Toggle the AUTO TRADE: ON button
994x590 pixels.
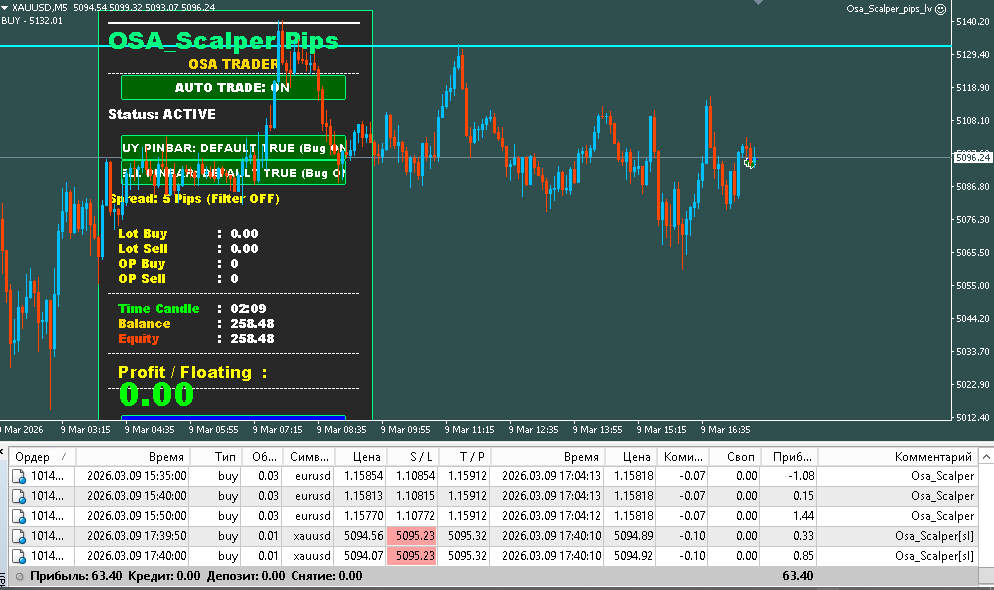coord(233,87)
